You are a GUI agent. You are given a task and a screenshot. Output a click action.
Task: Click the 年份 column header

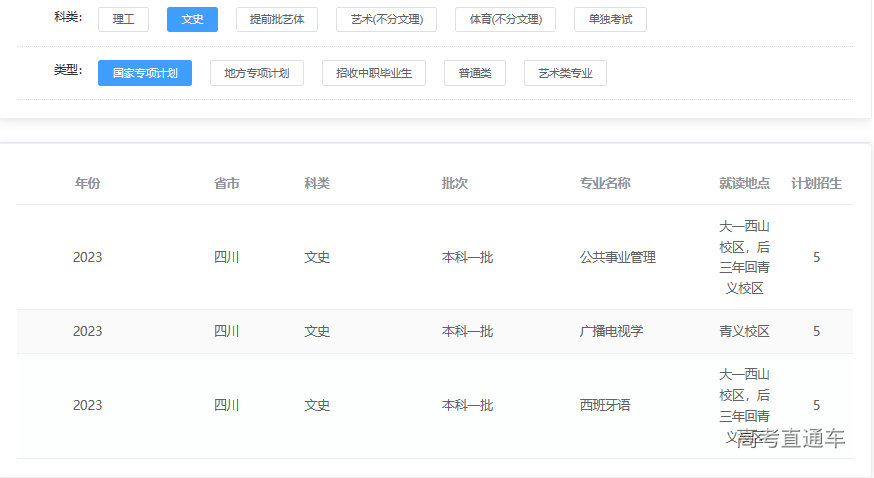(88, 183)
